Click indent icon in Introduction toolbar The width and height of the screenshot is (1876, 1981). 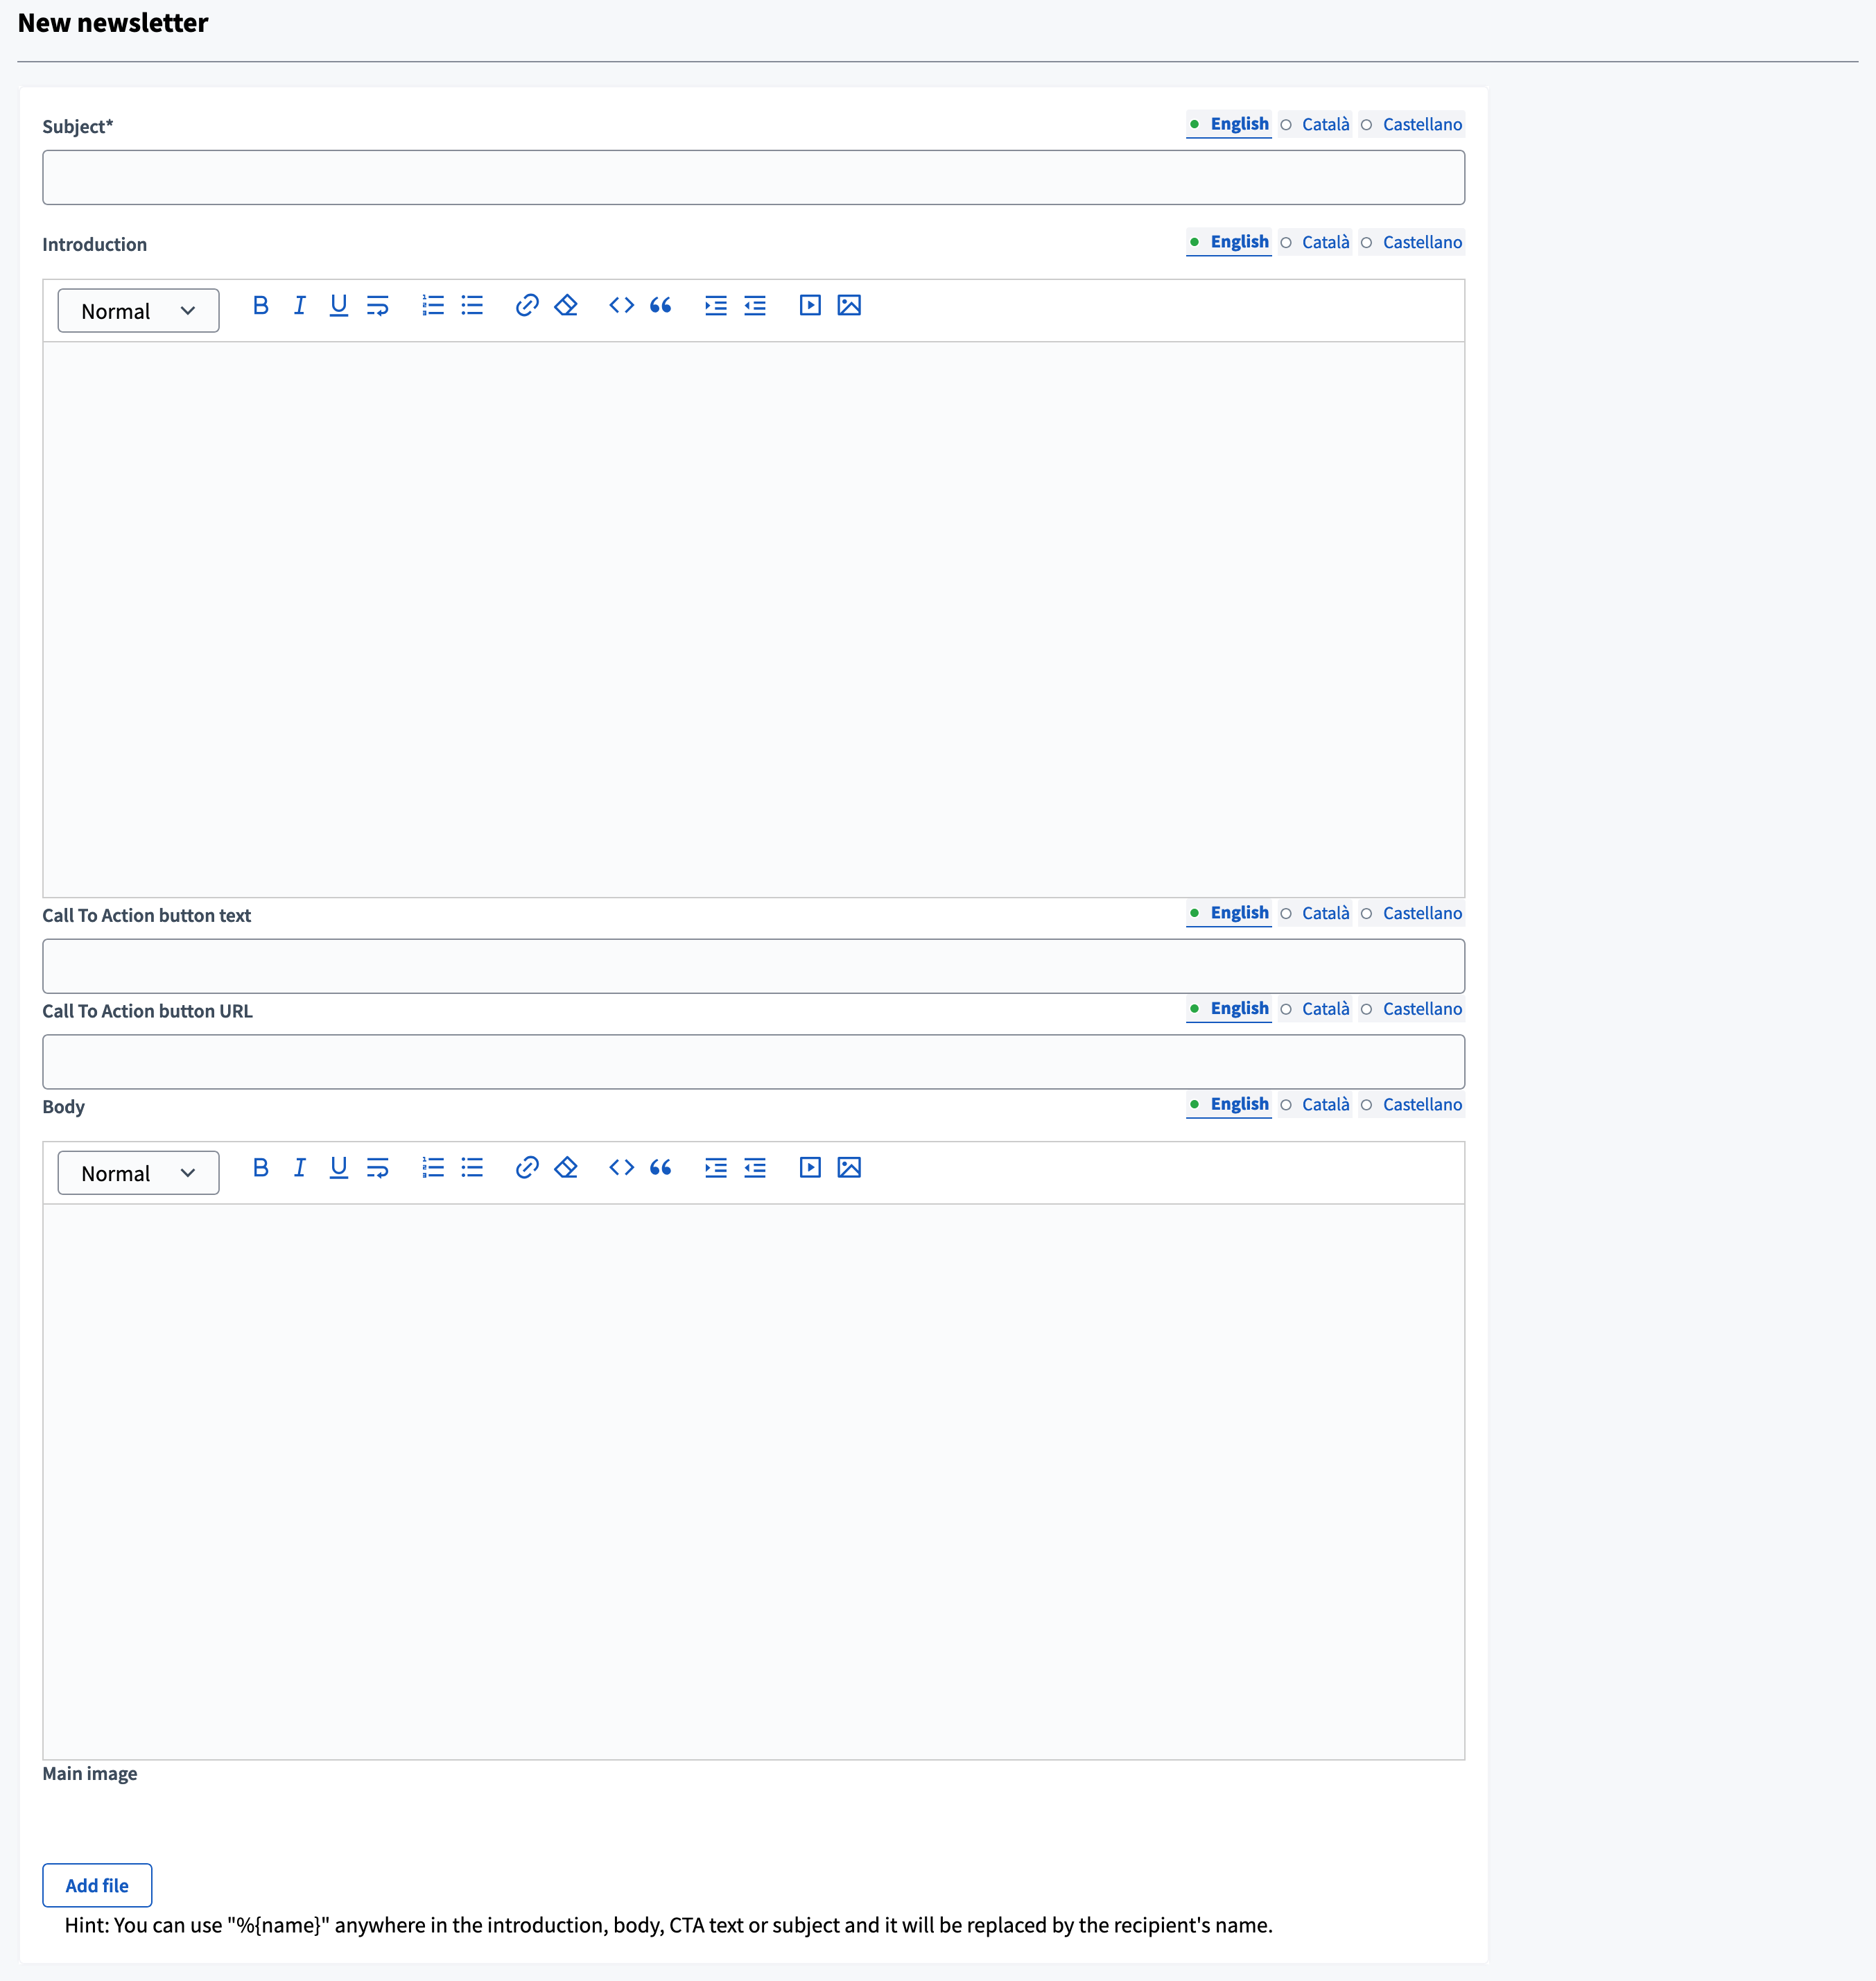[715, 305]
